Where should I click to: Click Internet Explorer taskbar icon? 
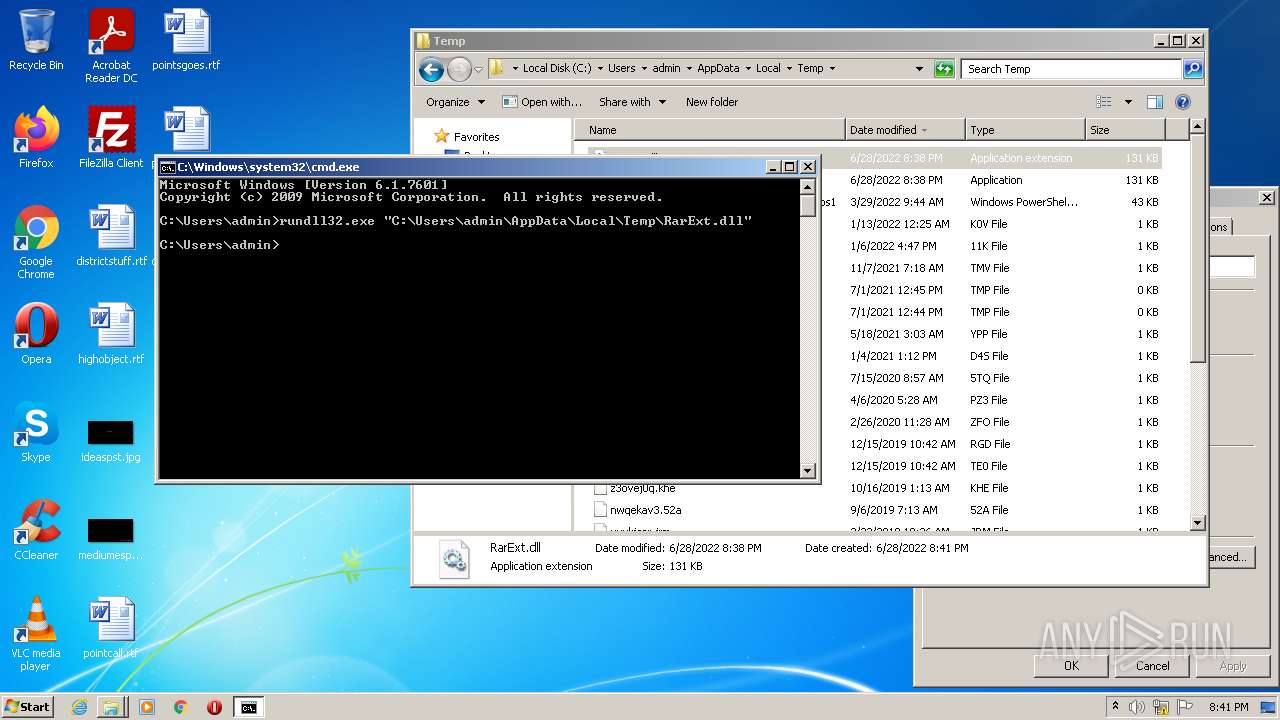tap(79, 707)
